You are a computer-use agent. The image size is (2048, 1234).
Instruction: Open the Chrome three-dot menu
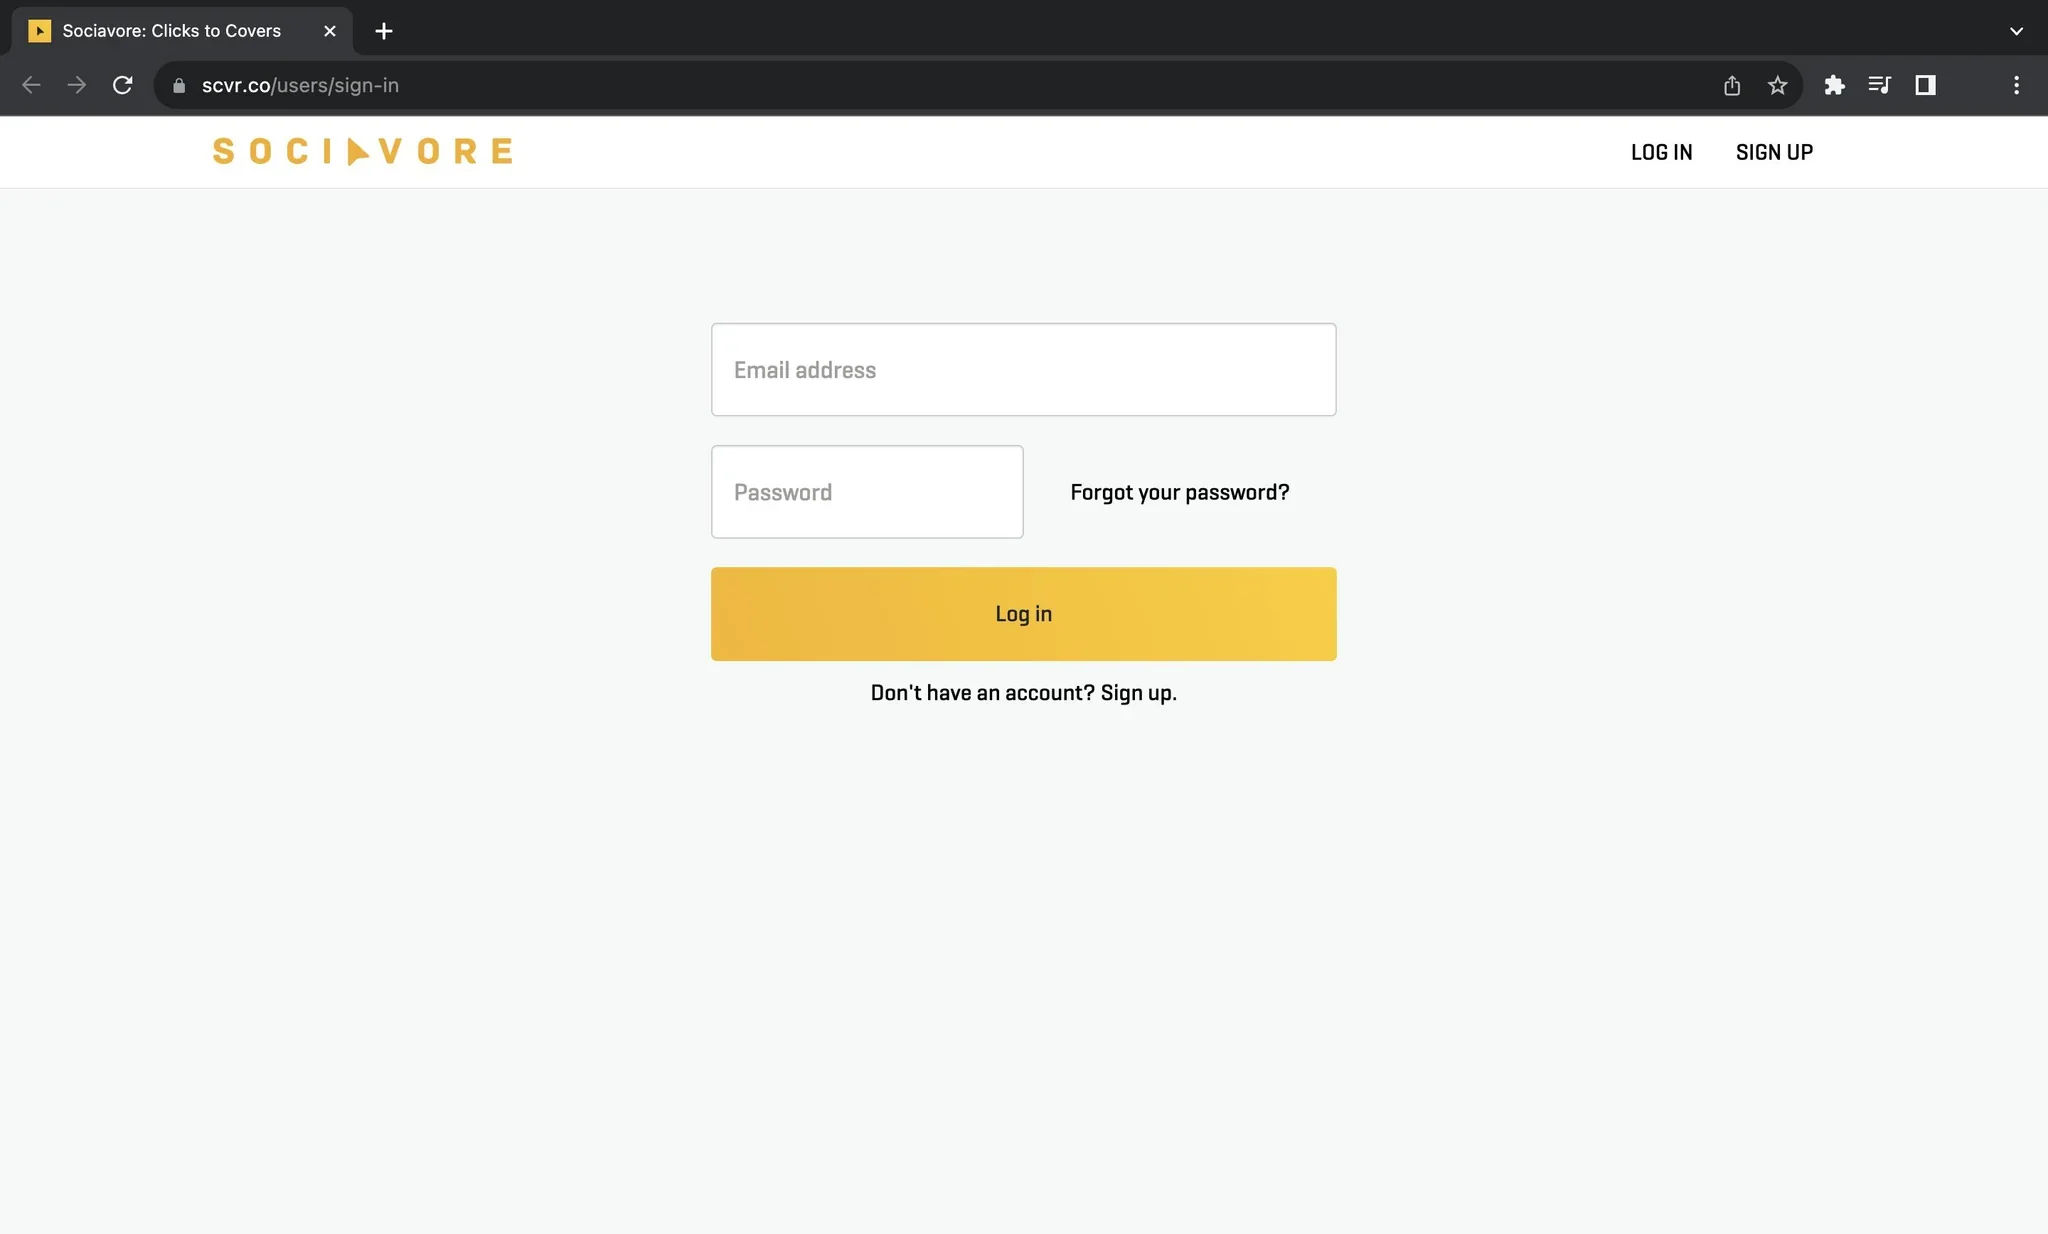pos(2016,85)
